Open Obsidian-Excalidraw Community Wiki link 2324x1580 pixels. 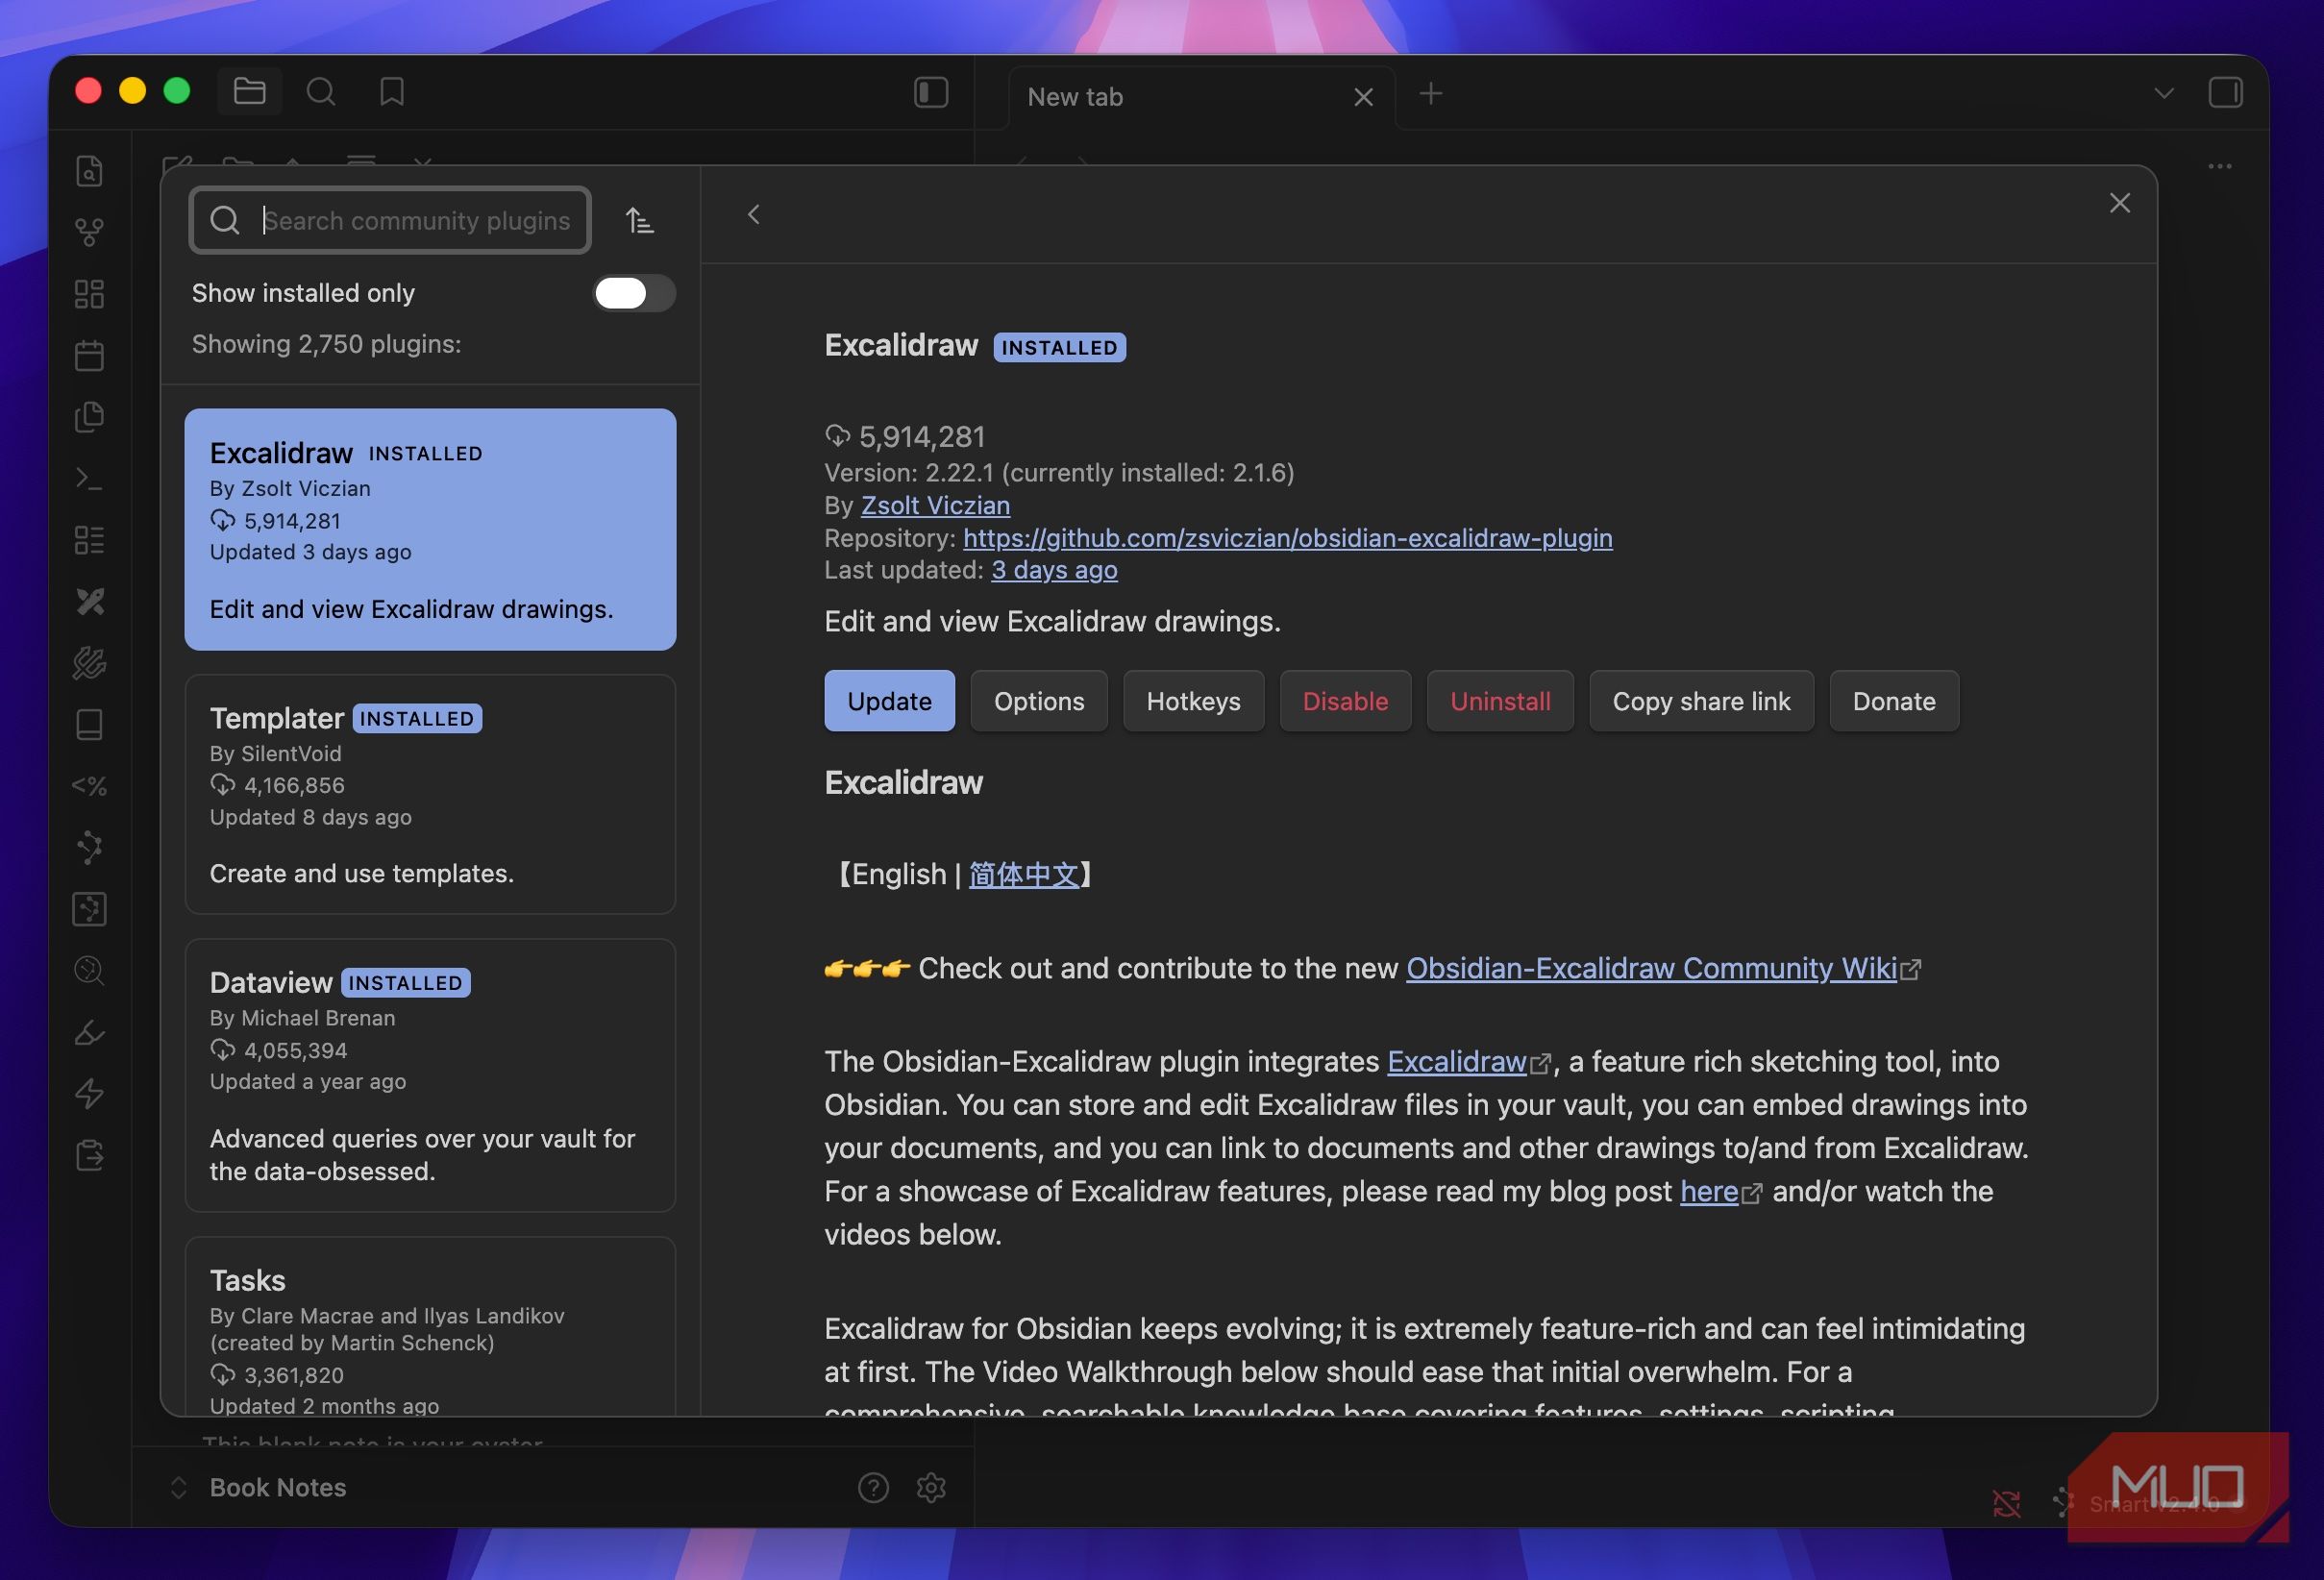1651,968
